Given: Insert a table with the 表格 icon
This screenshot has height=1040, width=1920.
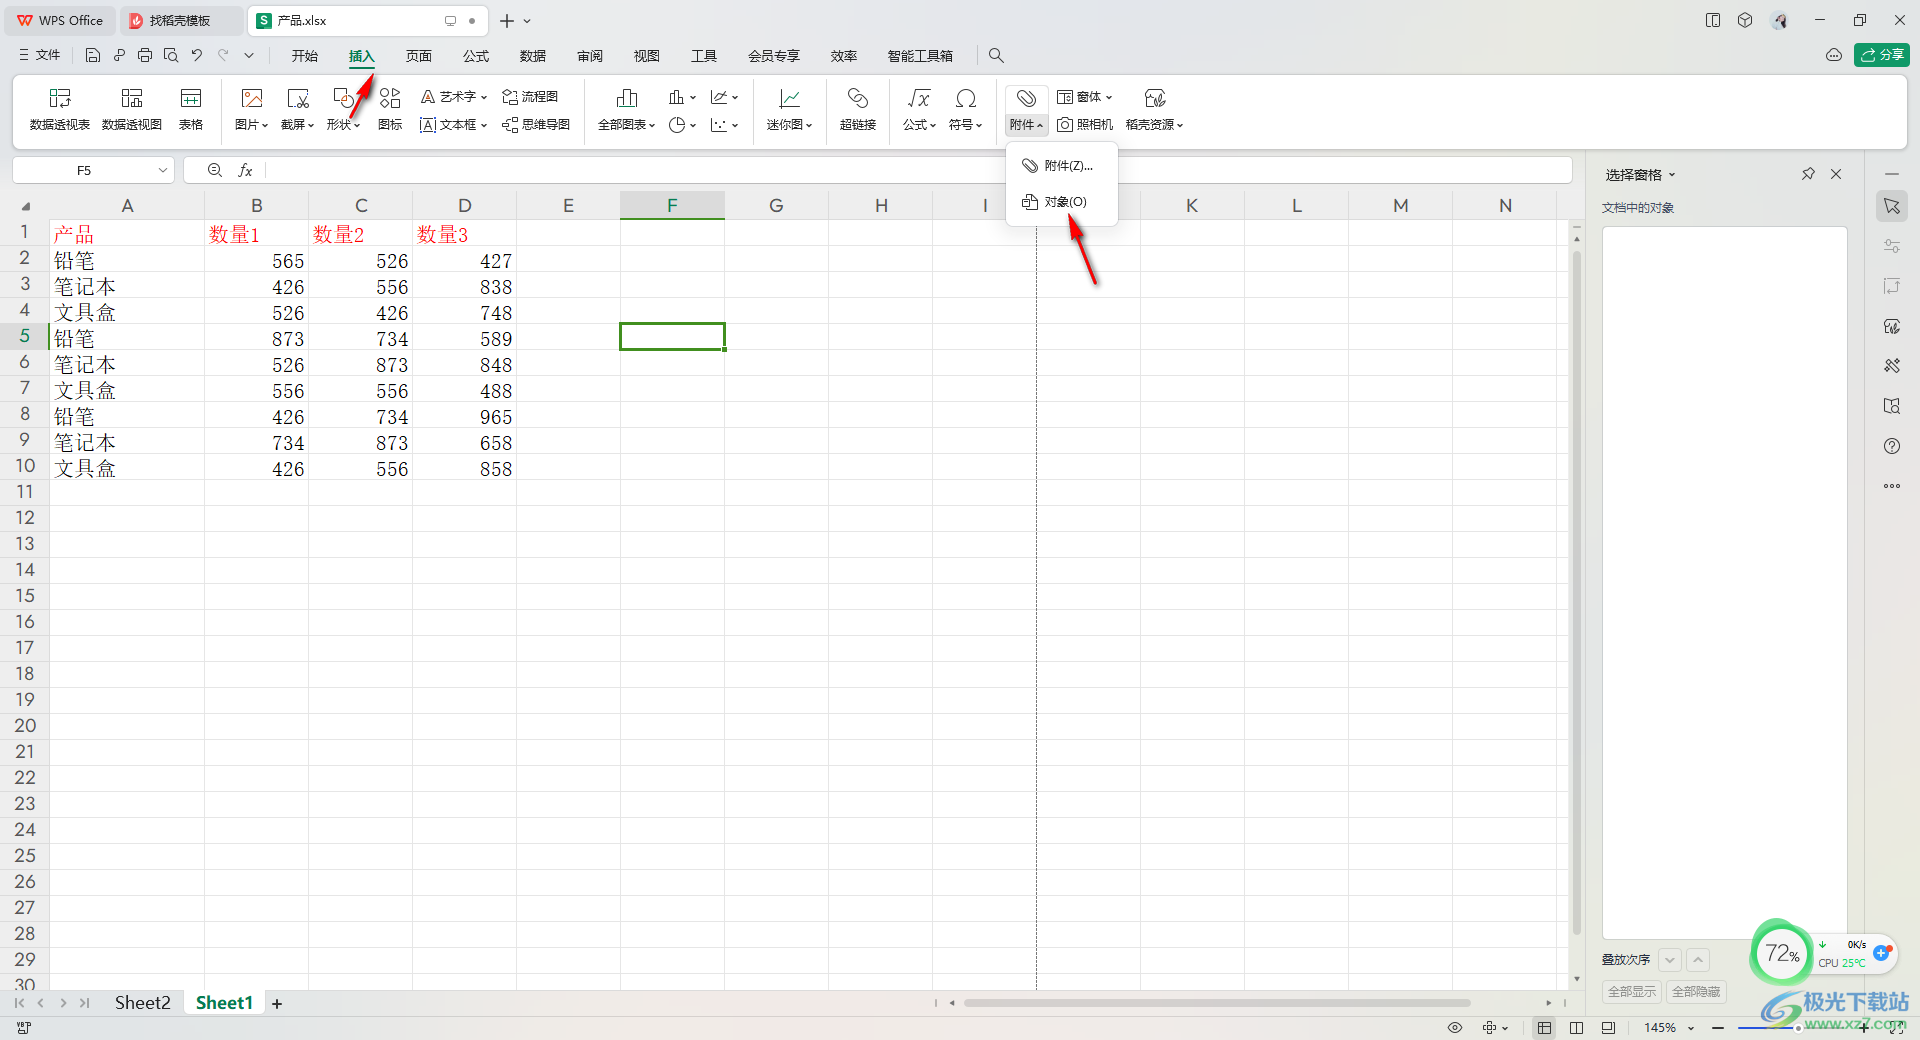Looking at the screenshot, I should coord(191,109).
